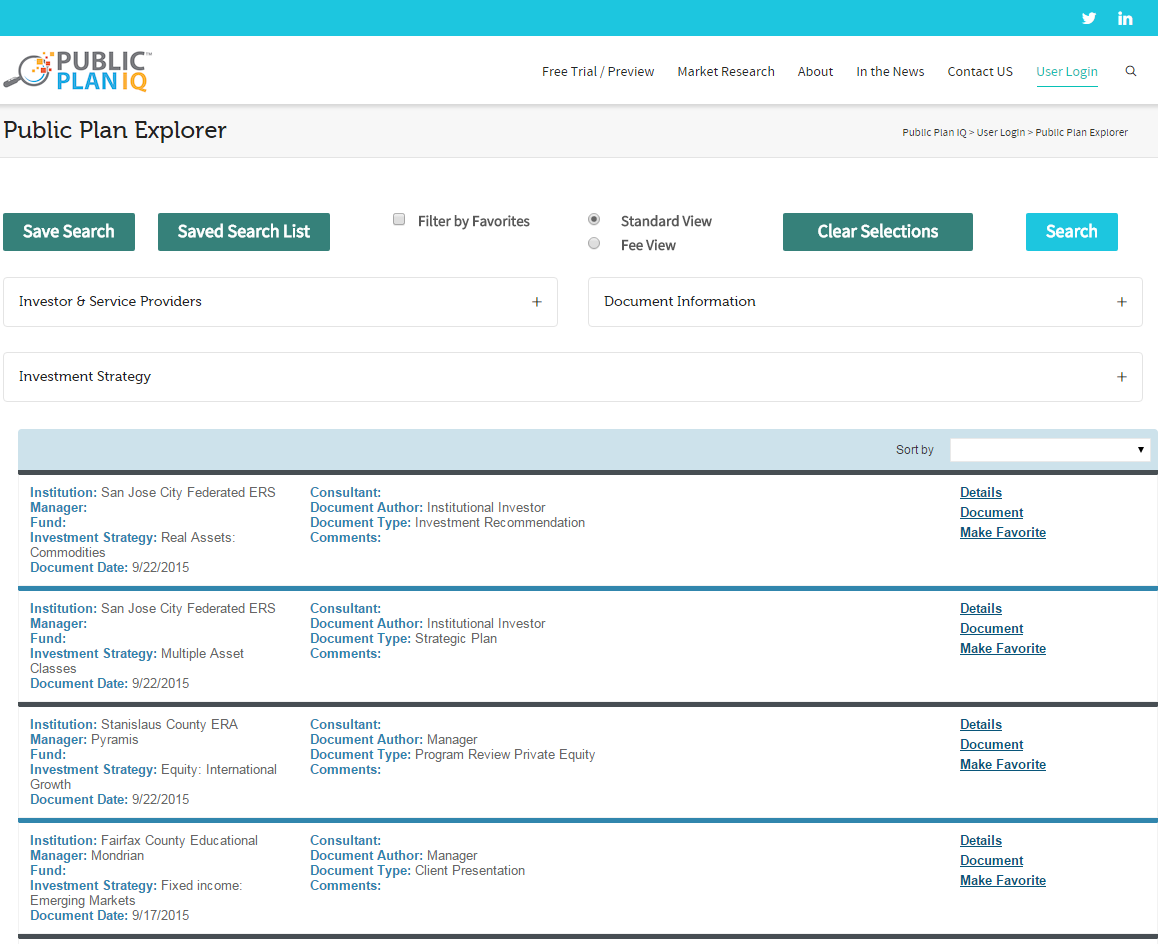Click the 'Pyramis' manager text
Image resolution: width=1158 pixels, height=944 pixels.
[114, 739]
